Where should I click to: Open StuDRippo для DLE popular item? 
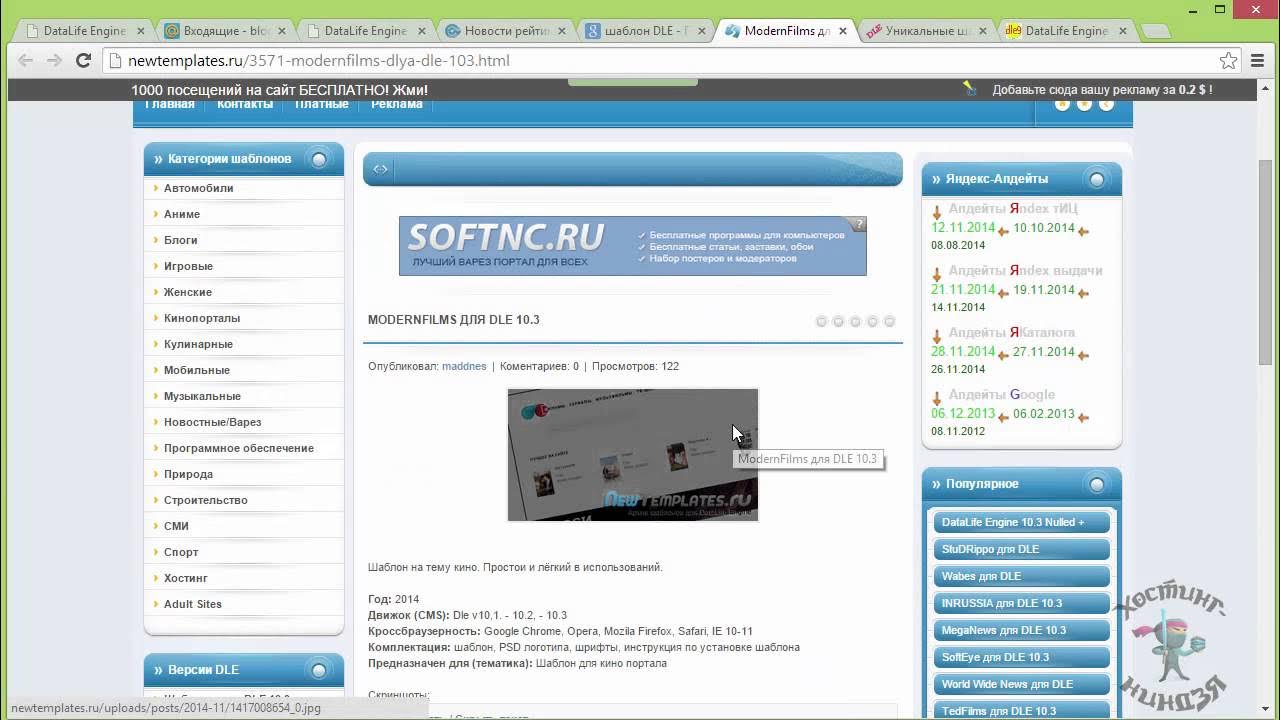(1021, 549)
